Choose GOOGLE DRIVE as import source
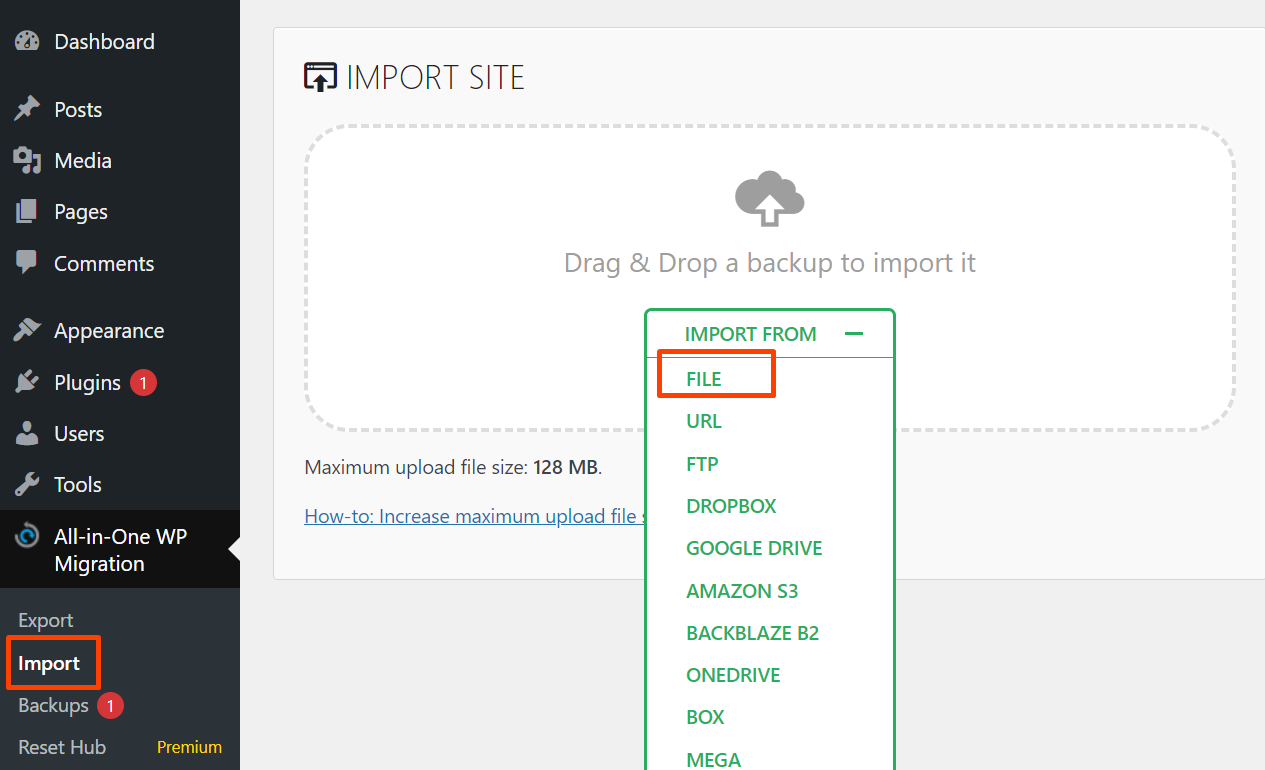The width and height of the screenshot is (1265, 770). click(x=754, y=548)
